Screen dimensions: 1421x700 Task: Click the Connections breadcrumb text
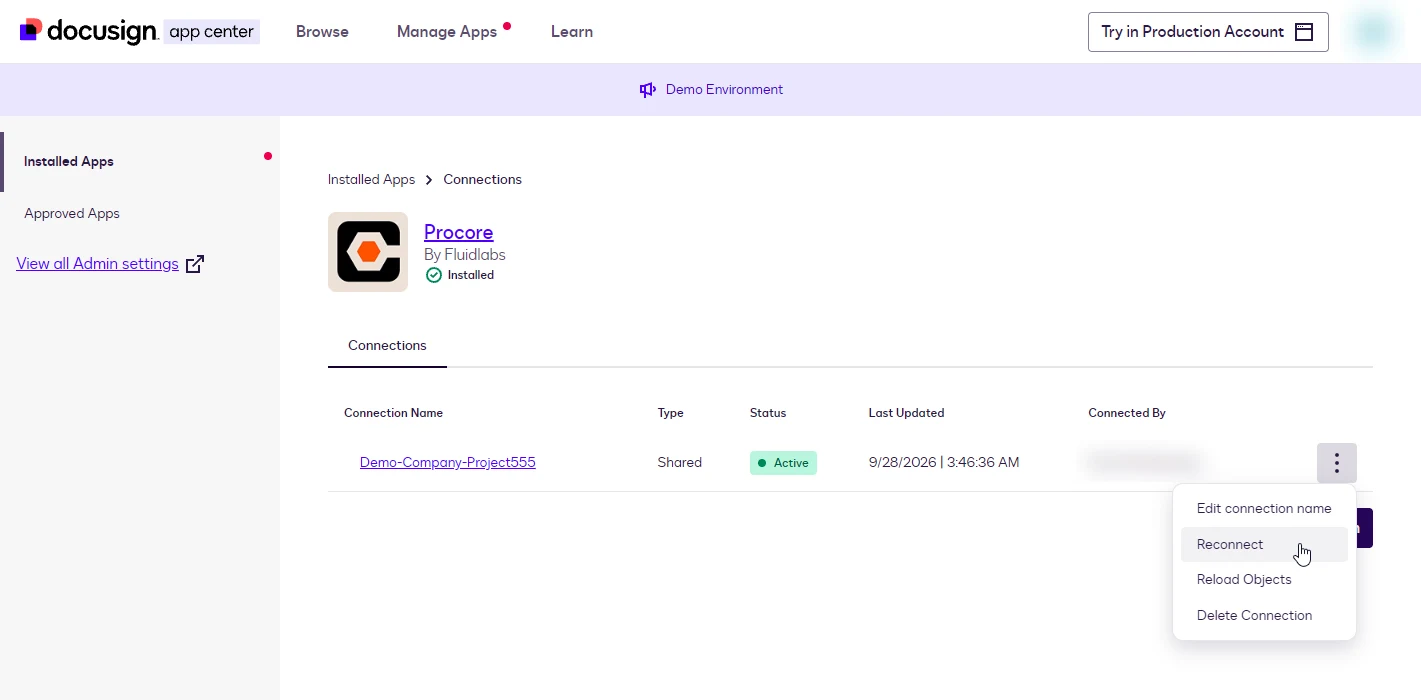pyautogui.click(x=483, y=180)
